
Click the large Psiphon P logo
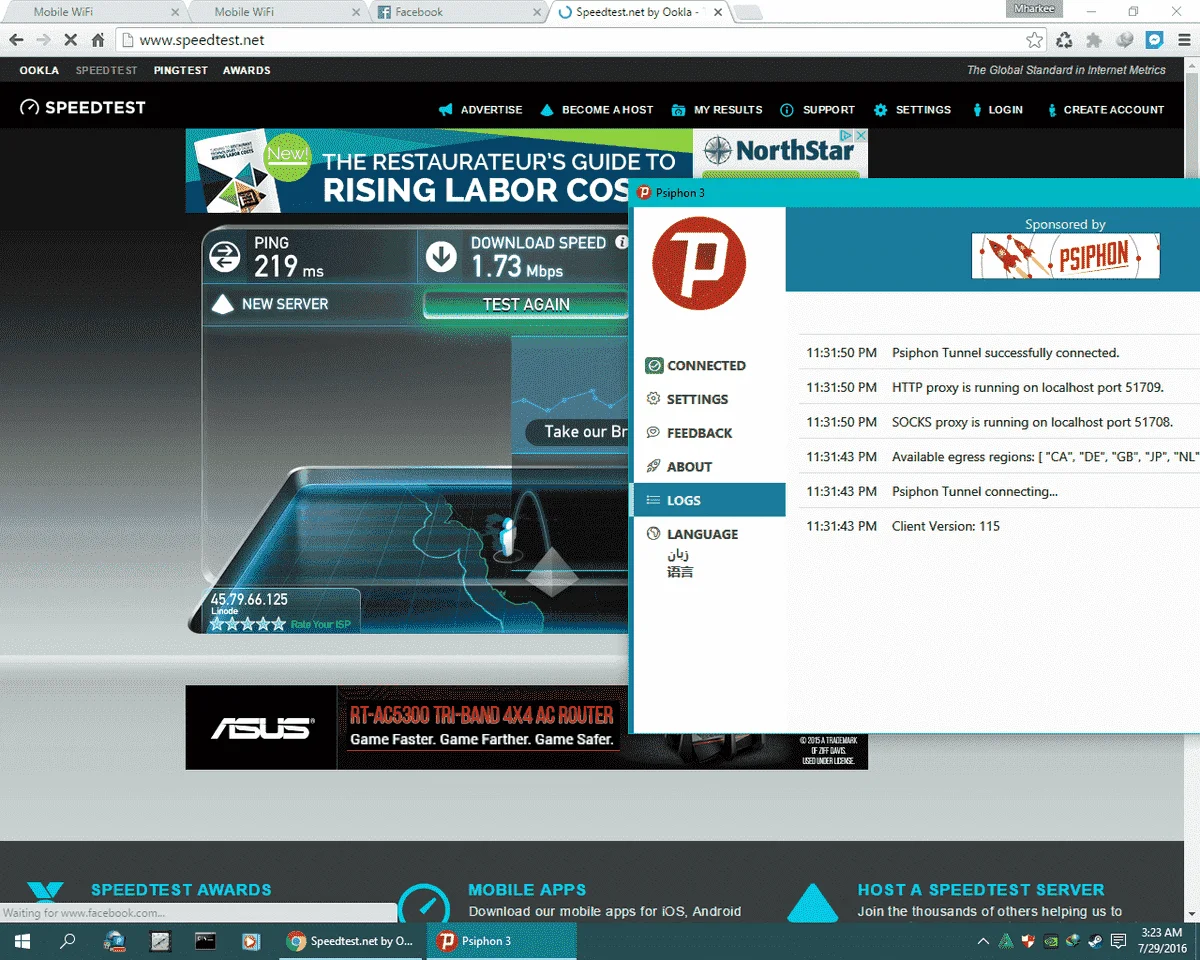699,264
